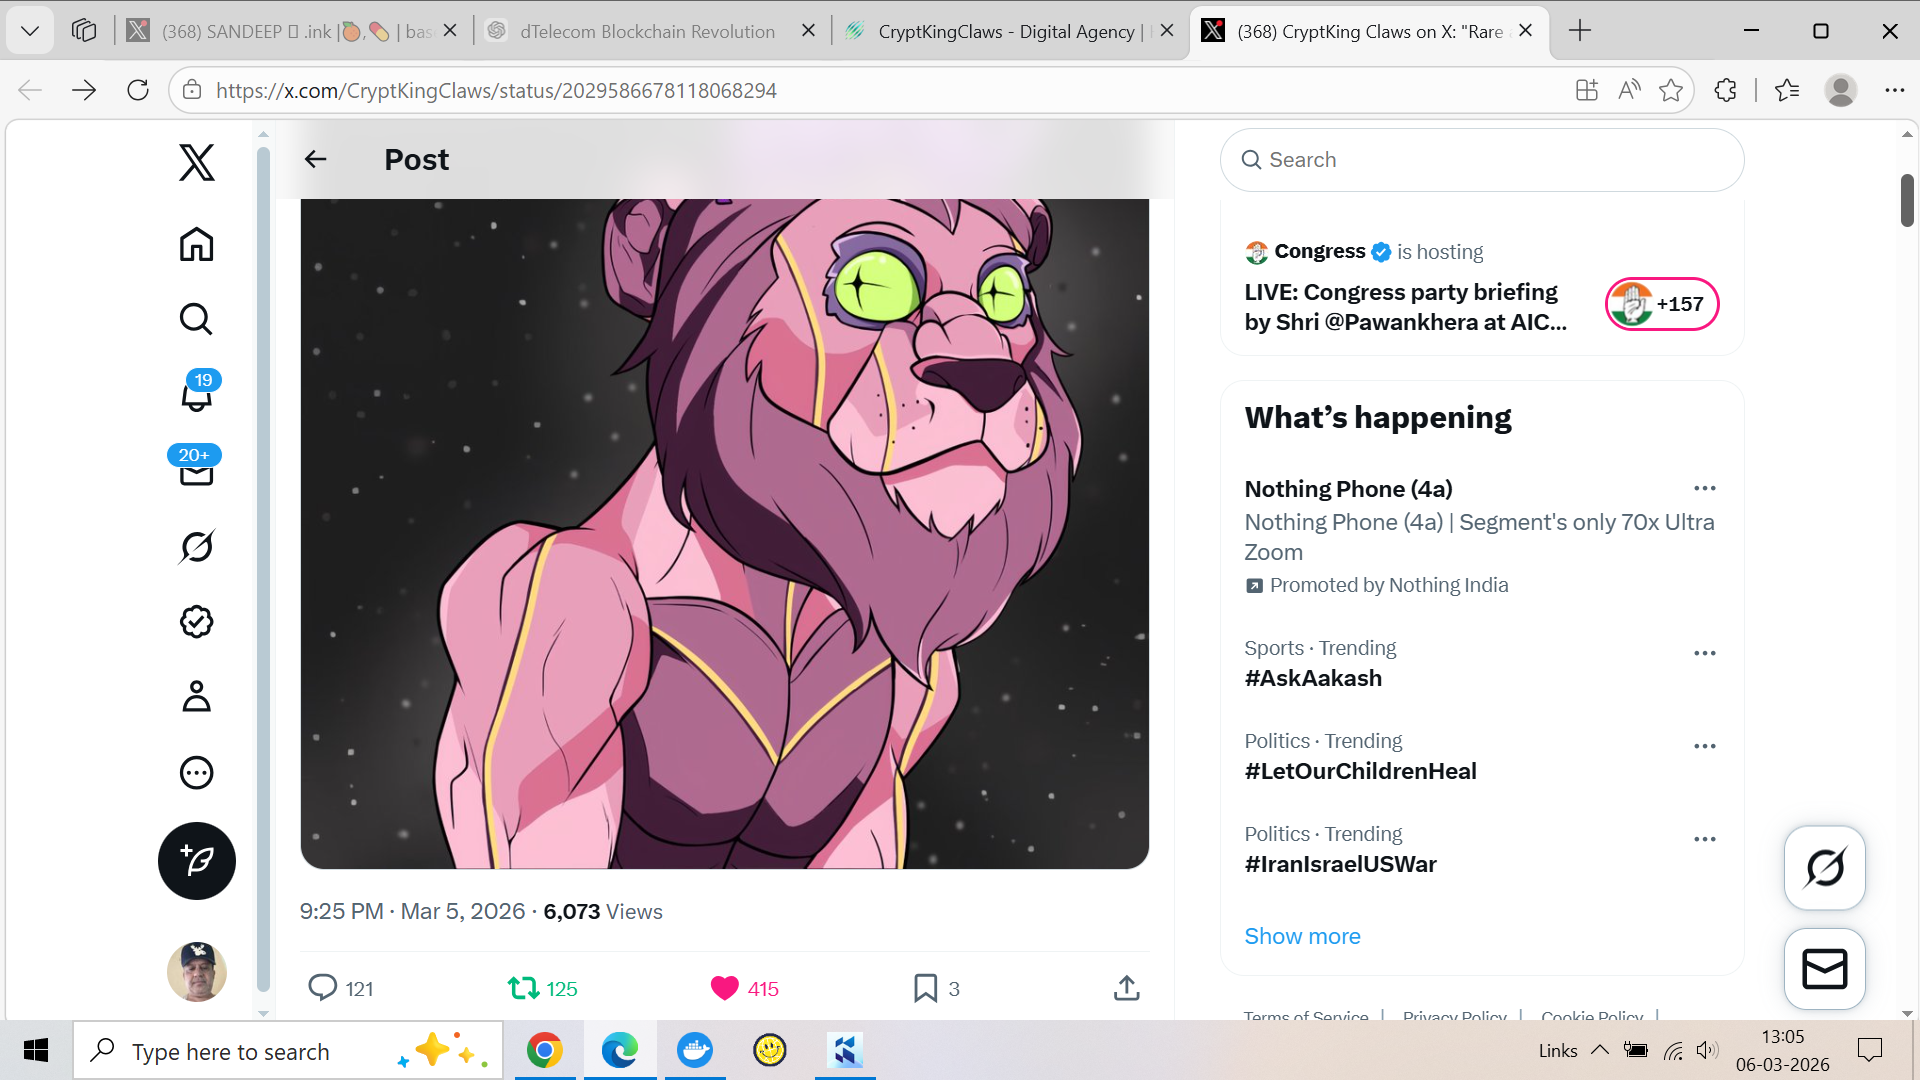
Task: Switch to CryptKingClaws Digital Agency tab
Action: [1007, 31]
